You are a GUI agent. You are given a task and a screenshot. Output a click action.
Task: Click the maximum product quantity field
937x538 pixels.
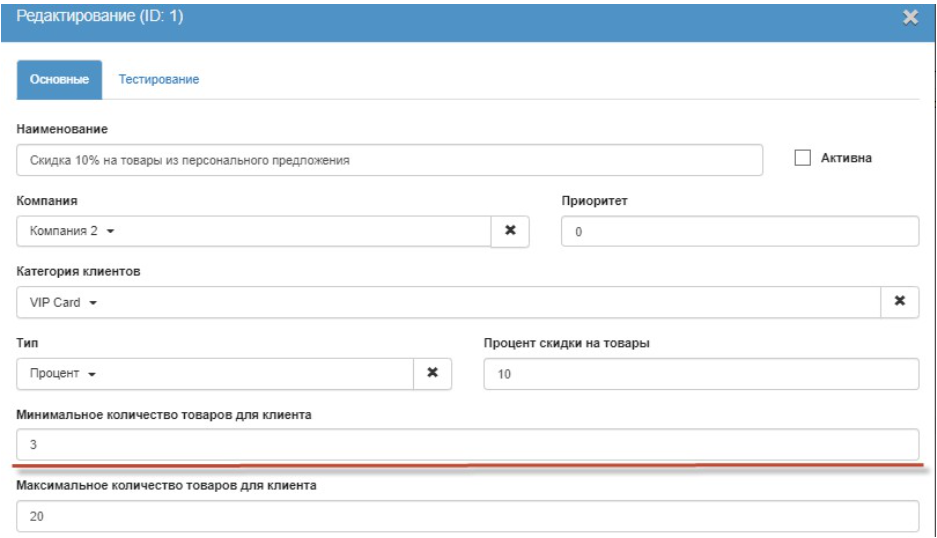(x=467, y=515)
